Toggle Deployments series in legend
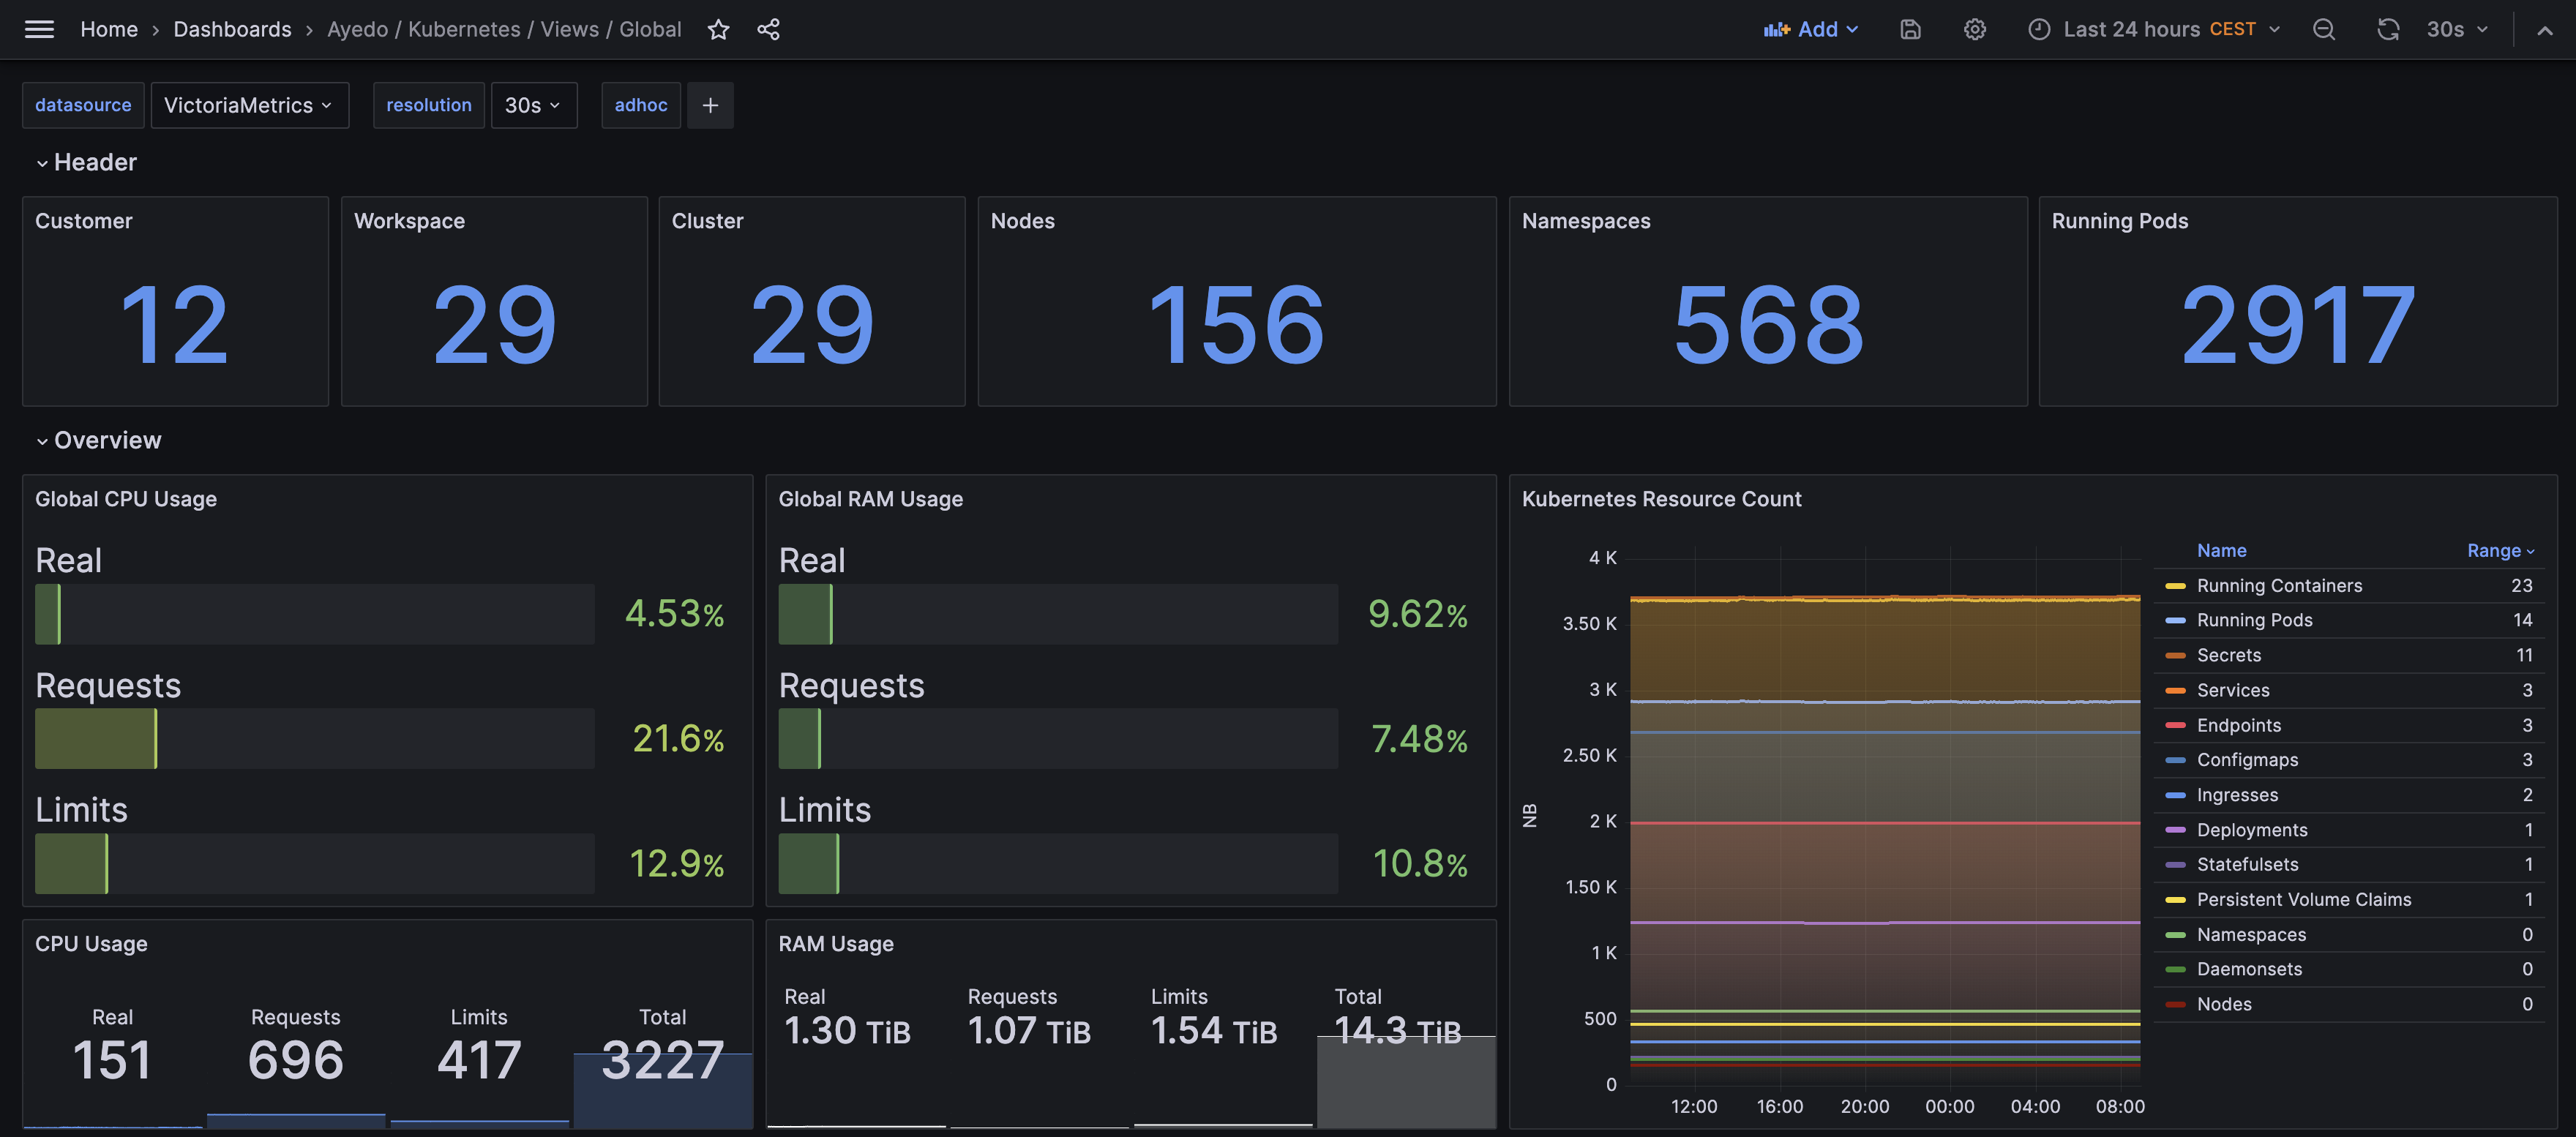 pos(2251,830)
